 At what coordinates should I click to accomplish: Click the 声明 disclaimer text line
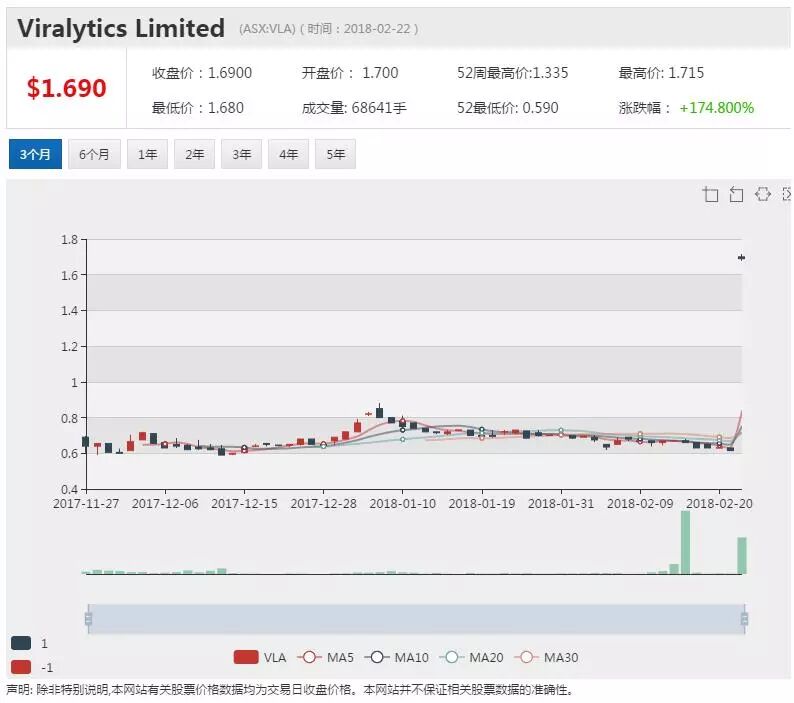pyautogui.click(x=290, y=690)
